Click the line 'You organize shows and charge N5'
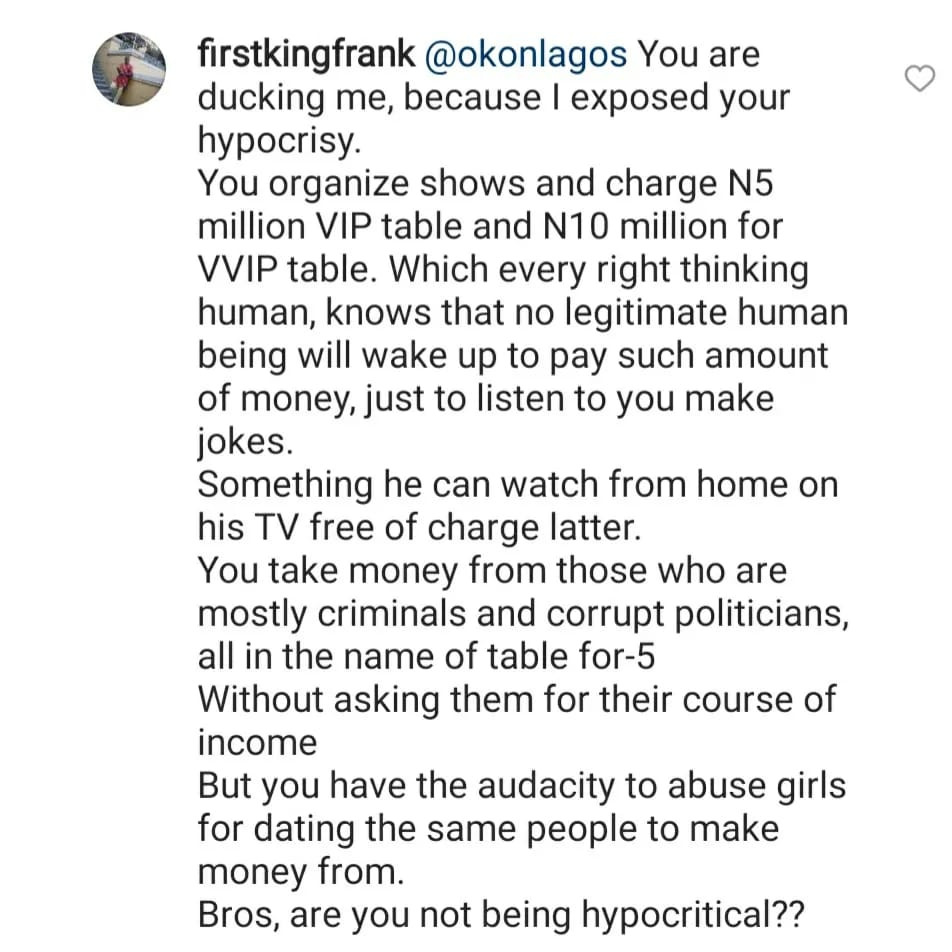The image size is (952, 952). click(485, 184)
